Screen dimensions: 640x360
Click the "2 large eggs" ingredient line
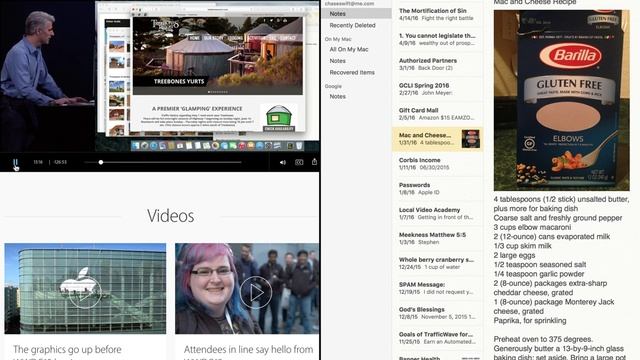pos(514,256)
